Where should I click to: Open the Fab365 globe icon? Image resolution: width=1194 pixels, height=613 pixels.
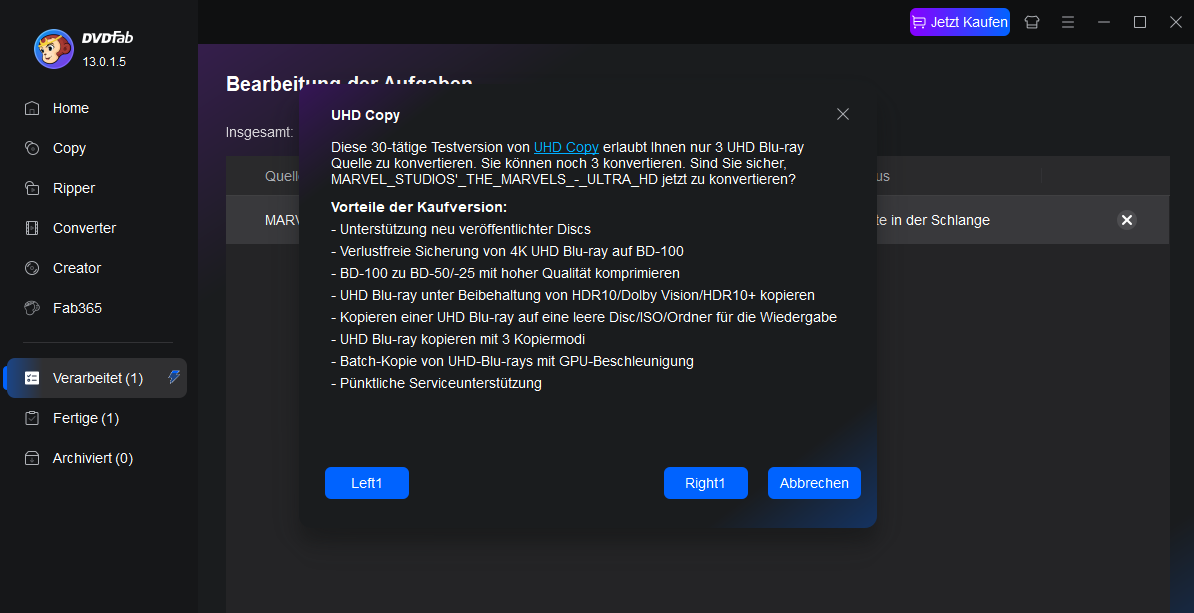(32, 308)
